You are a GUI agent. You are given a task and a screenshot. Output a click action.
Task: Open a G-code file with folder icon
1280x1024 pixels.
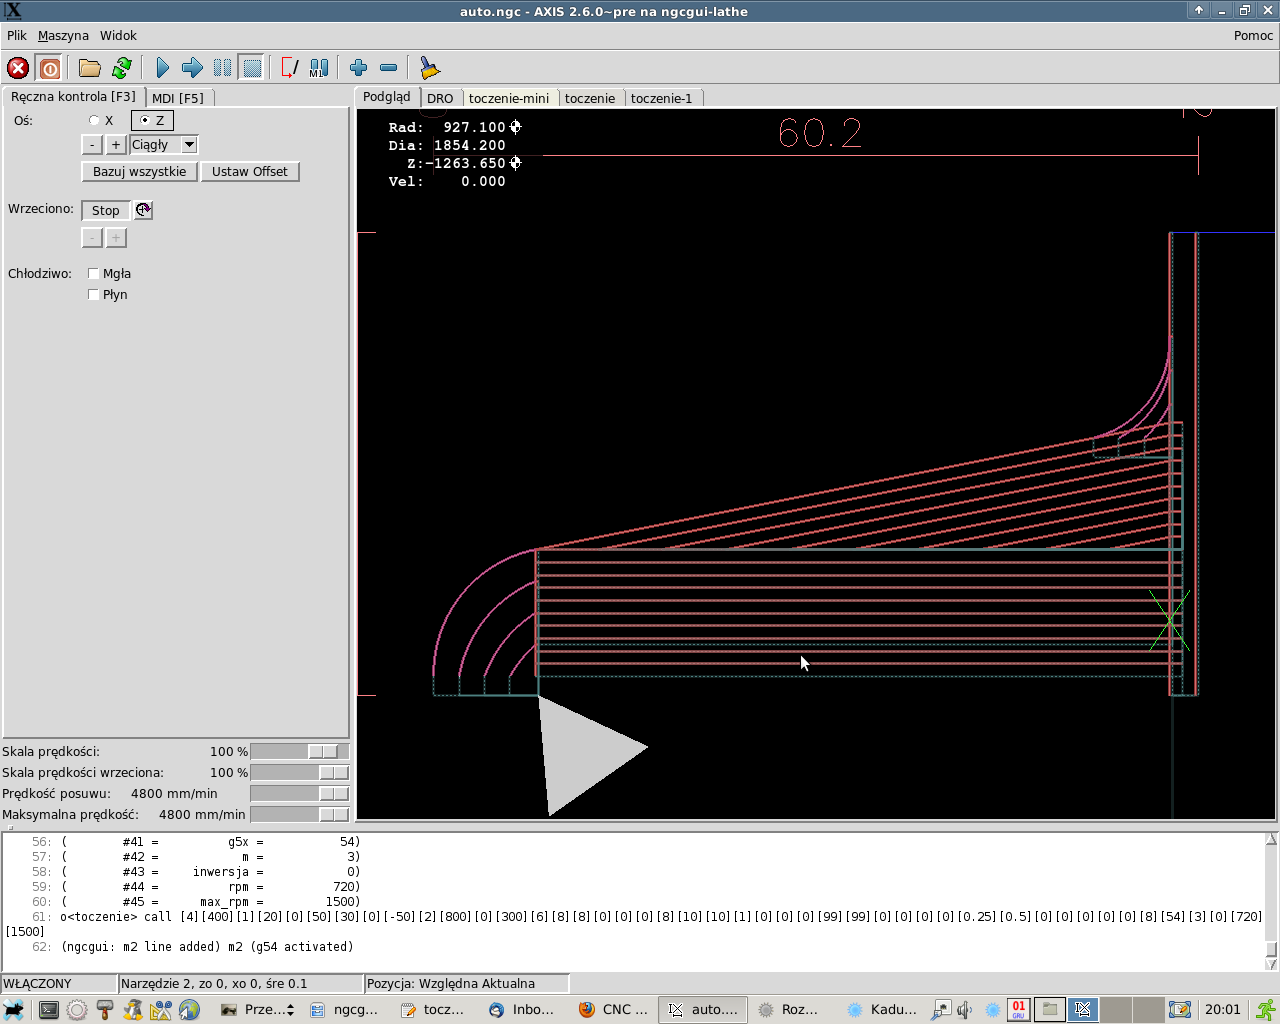click(x=90, y=68)
